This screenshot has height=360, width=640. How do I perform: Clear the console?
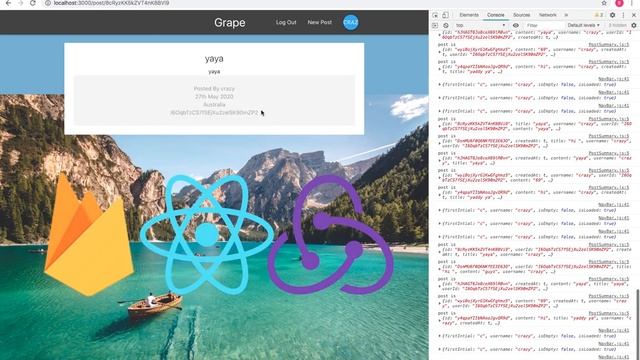click(x=446, y=25)
